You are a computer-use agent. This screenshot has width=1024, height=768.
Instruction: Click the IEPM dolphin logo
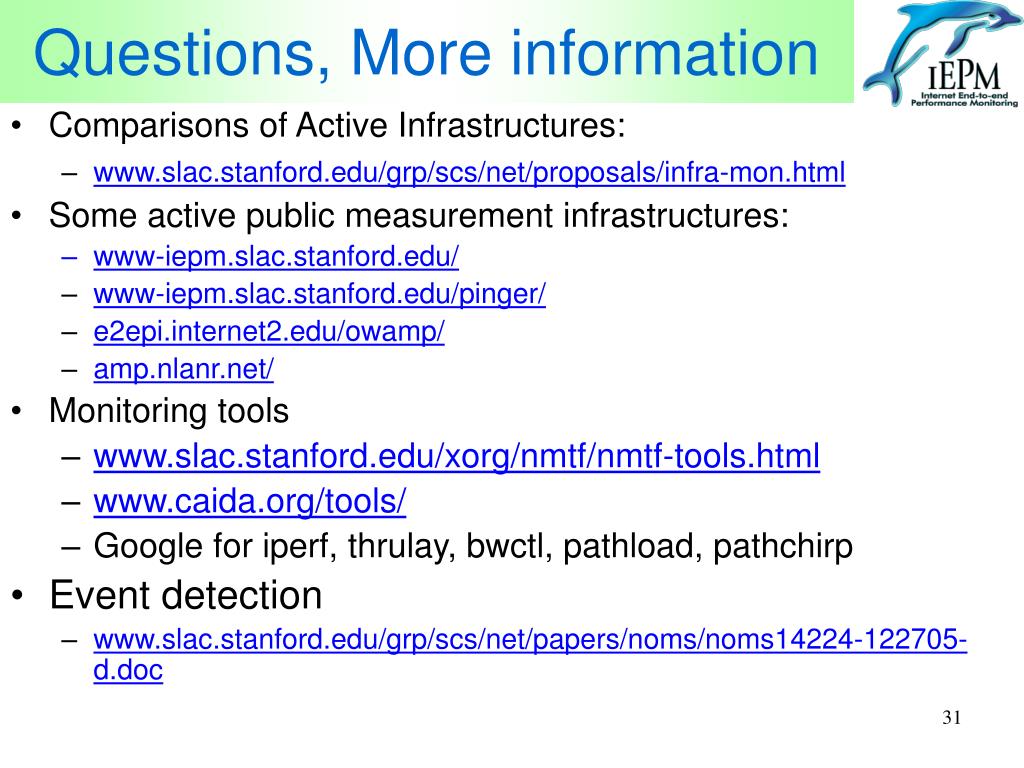tap(941, 54)
